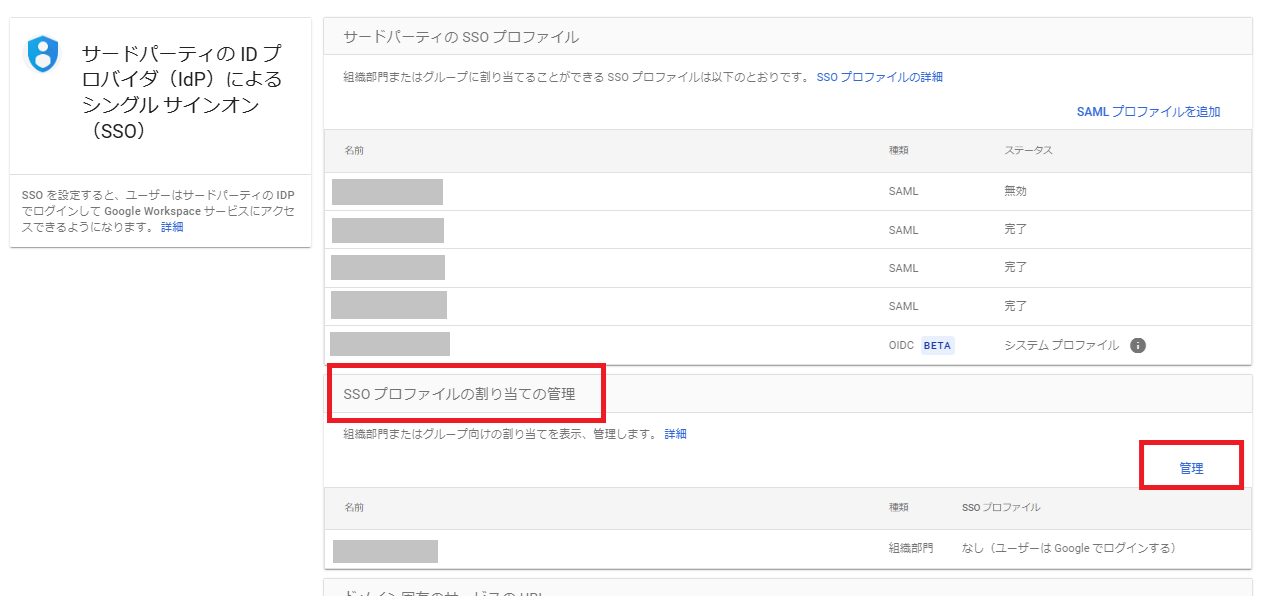Open the 詳細 link in the left SSO card
Screen dimensions: 1284x596
[x=172, y=227]
